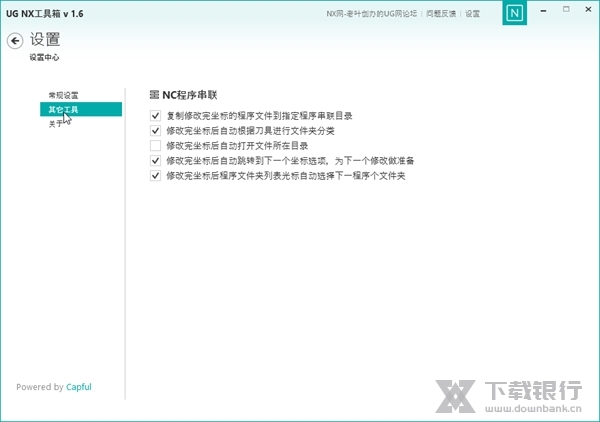
Task: Open 设置 link in the title bar
Action: pyautogui.click(x=472, y=14)
